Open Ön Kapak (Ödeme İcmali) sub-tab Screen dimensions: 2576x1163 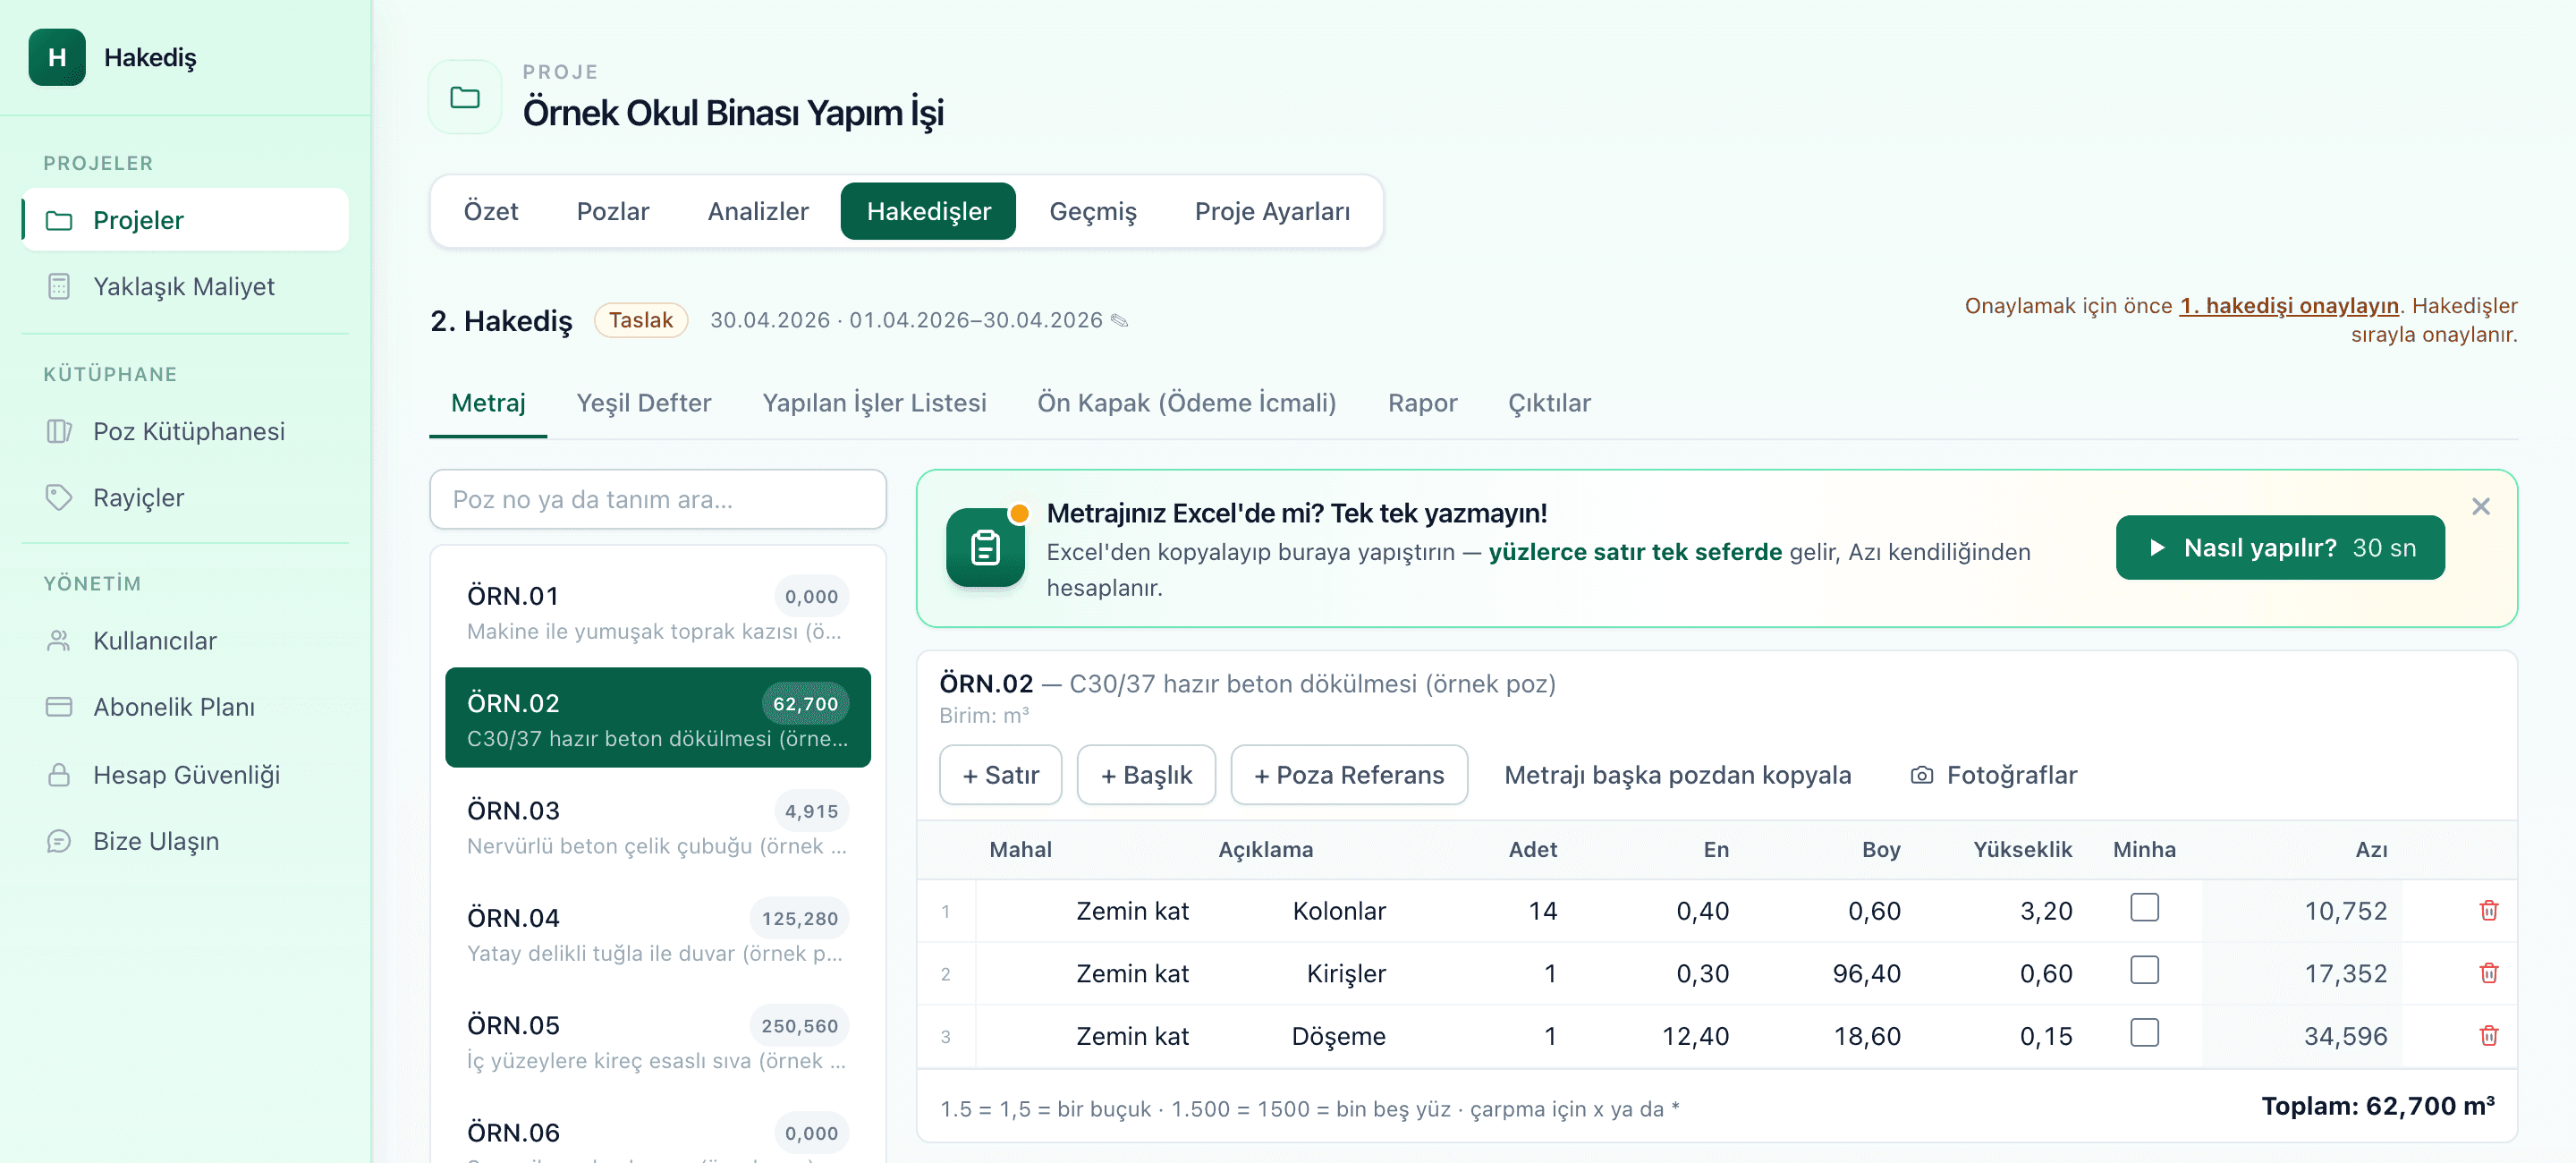click(x=1186, y=403)
